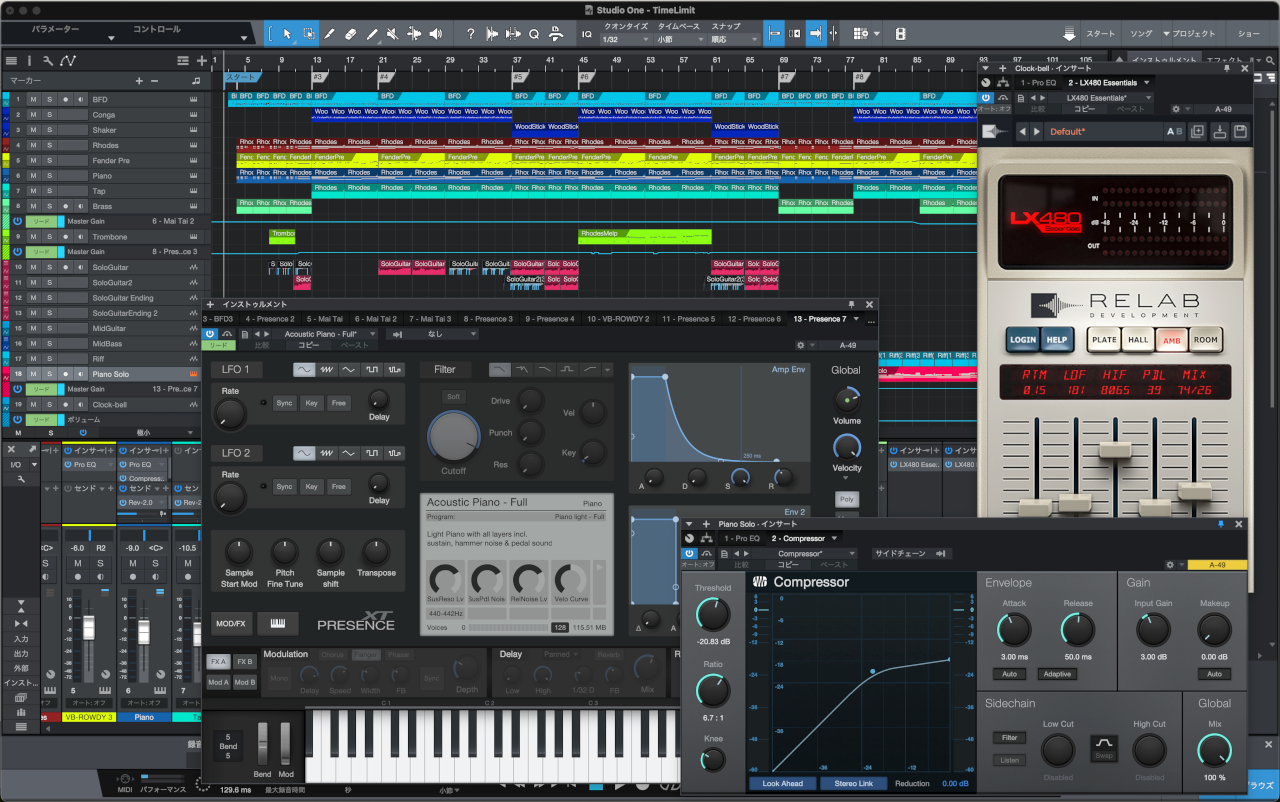Image resolution: width=1280 pixels, height=802 pixels.
Task: Click the MOD/FX button in Presence
Action: pyautogui.click(x=231, y=624)
